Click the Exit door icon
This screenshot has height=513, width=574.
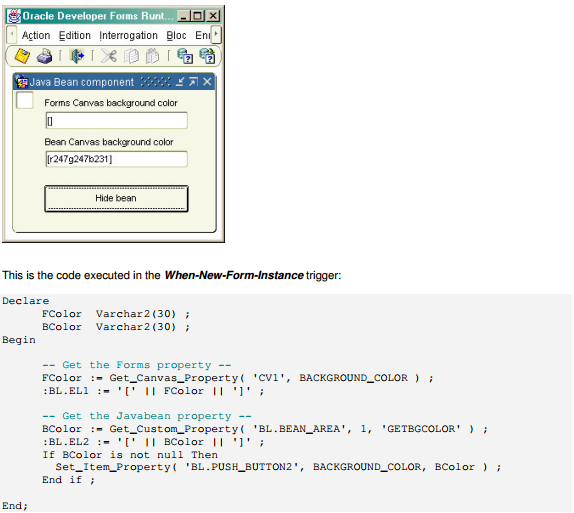(77, 56)
